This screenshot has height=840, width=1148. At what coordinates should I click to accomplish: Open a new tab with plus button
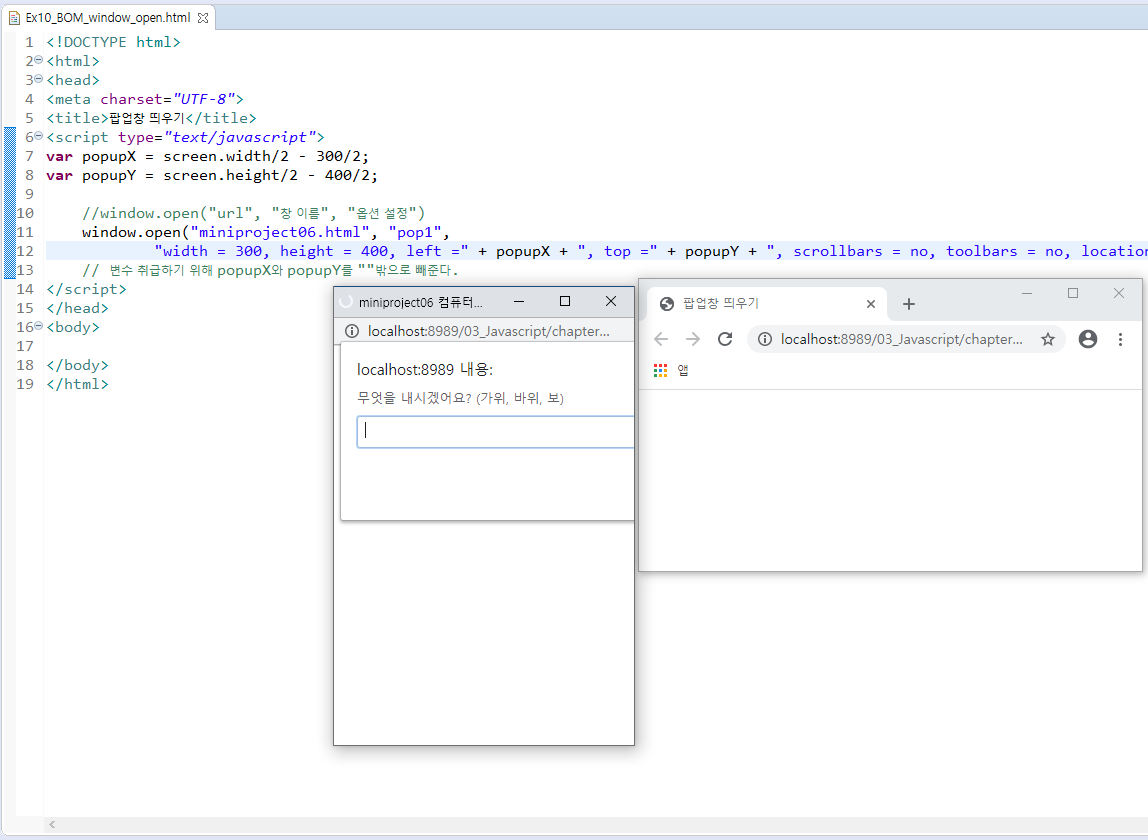[x=909, y=304]
